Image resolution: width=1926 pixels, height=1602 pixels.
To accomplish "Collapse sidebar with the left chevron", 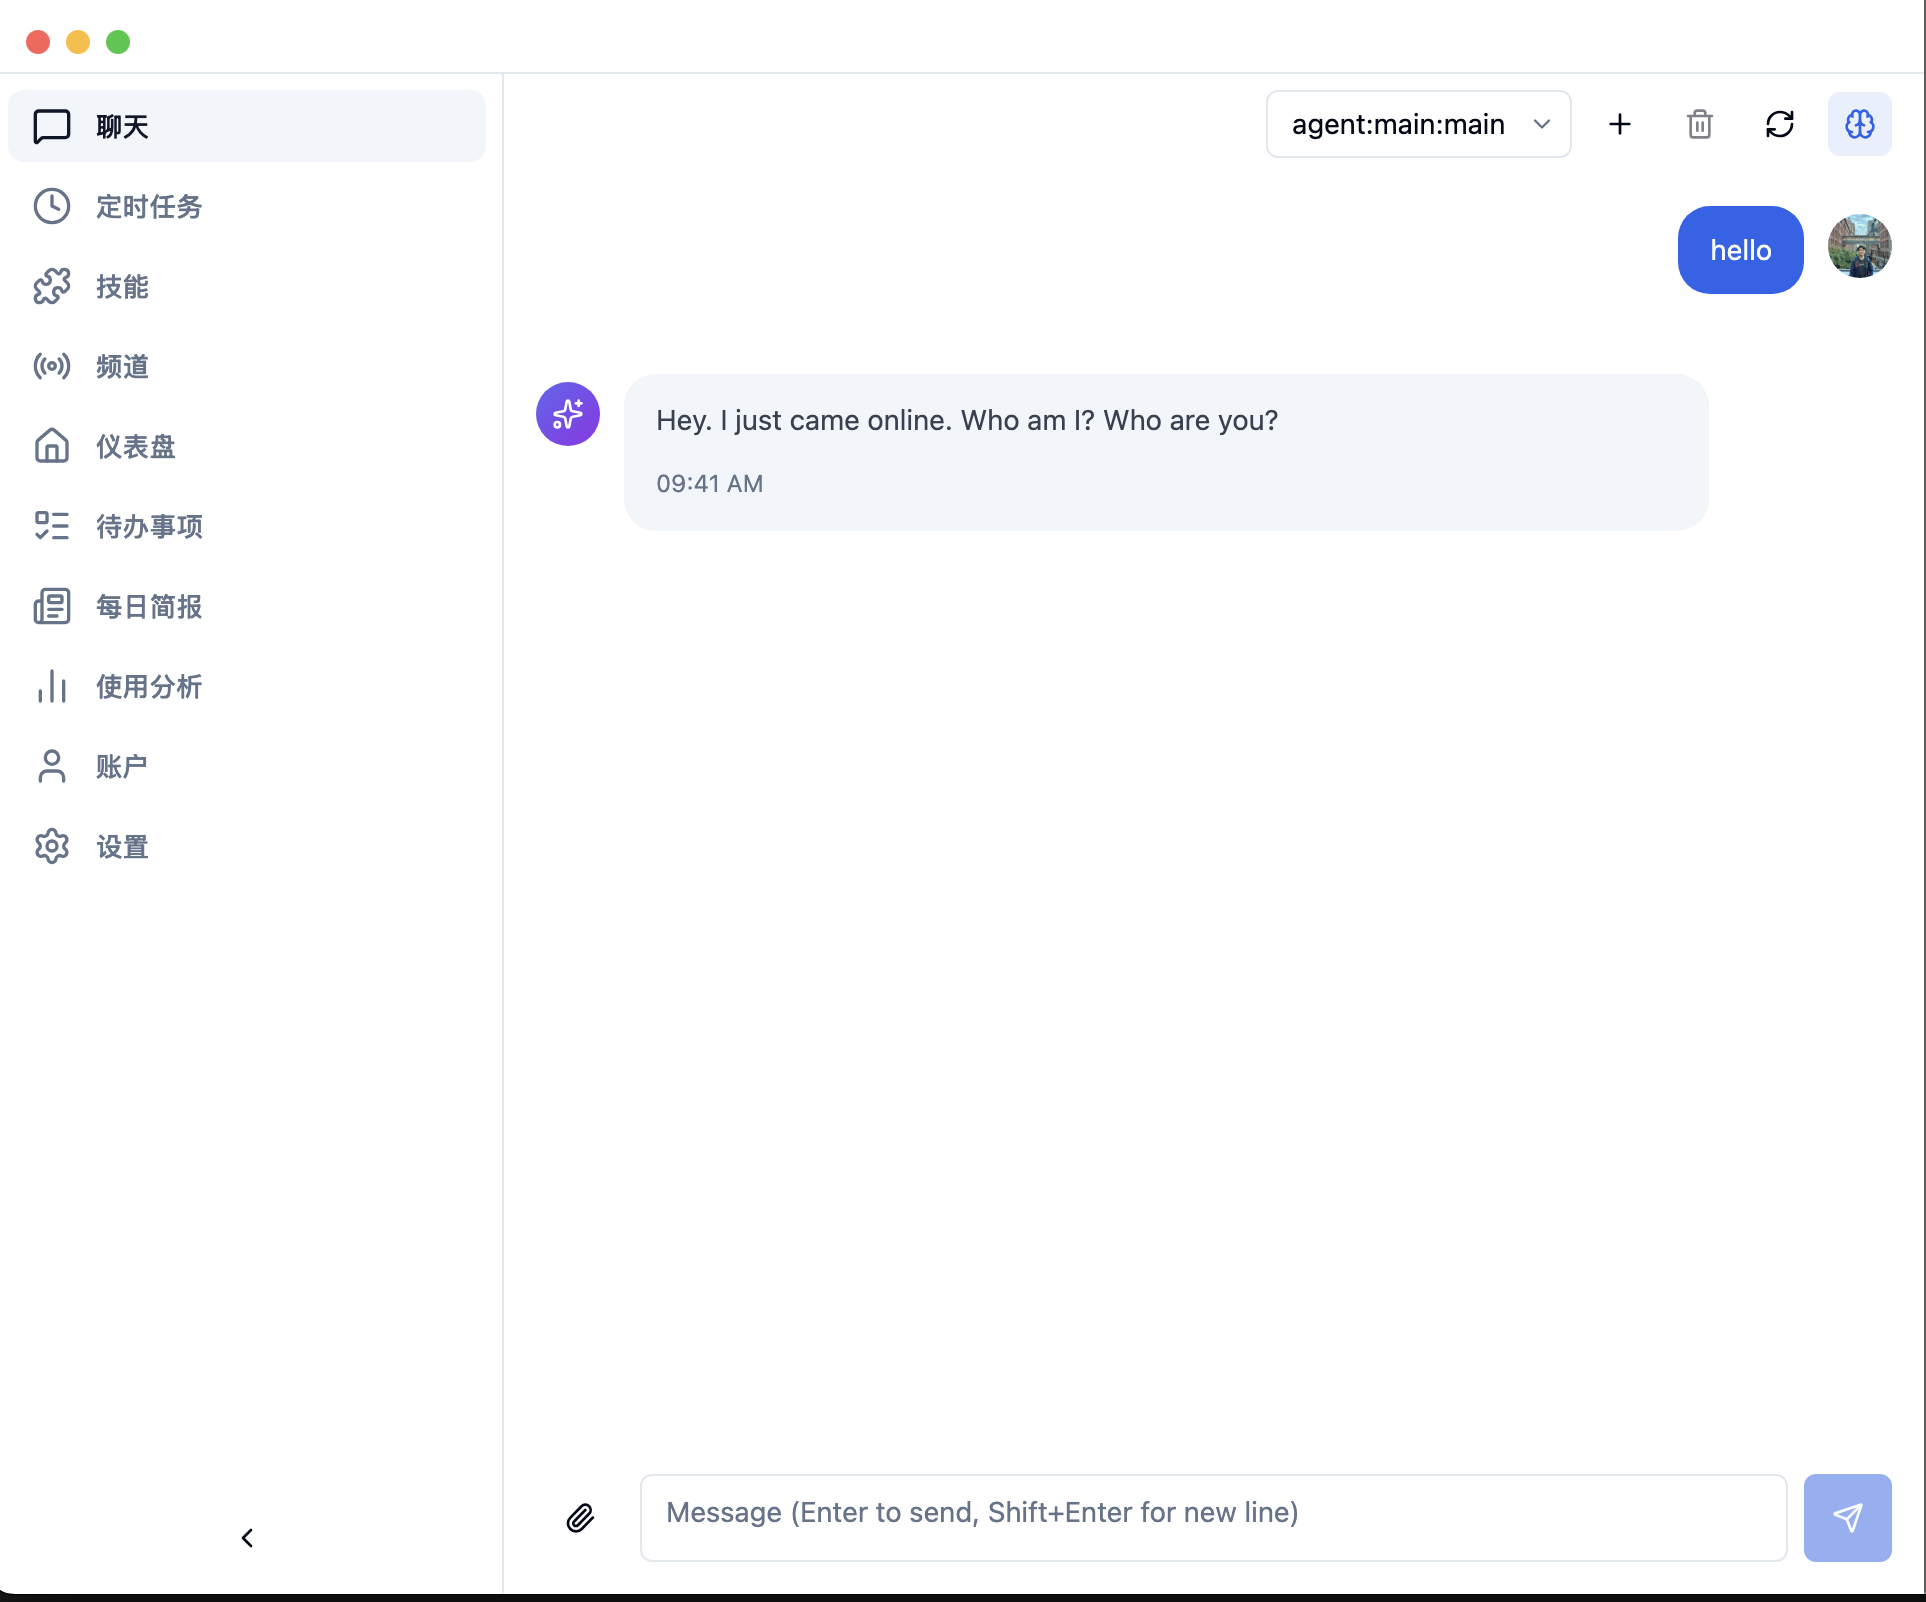I will (x=247, y=1537).
